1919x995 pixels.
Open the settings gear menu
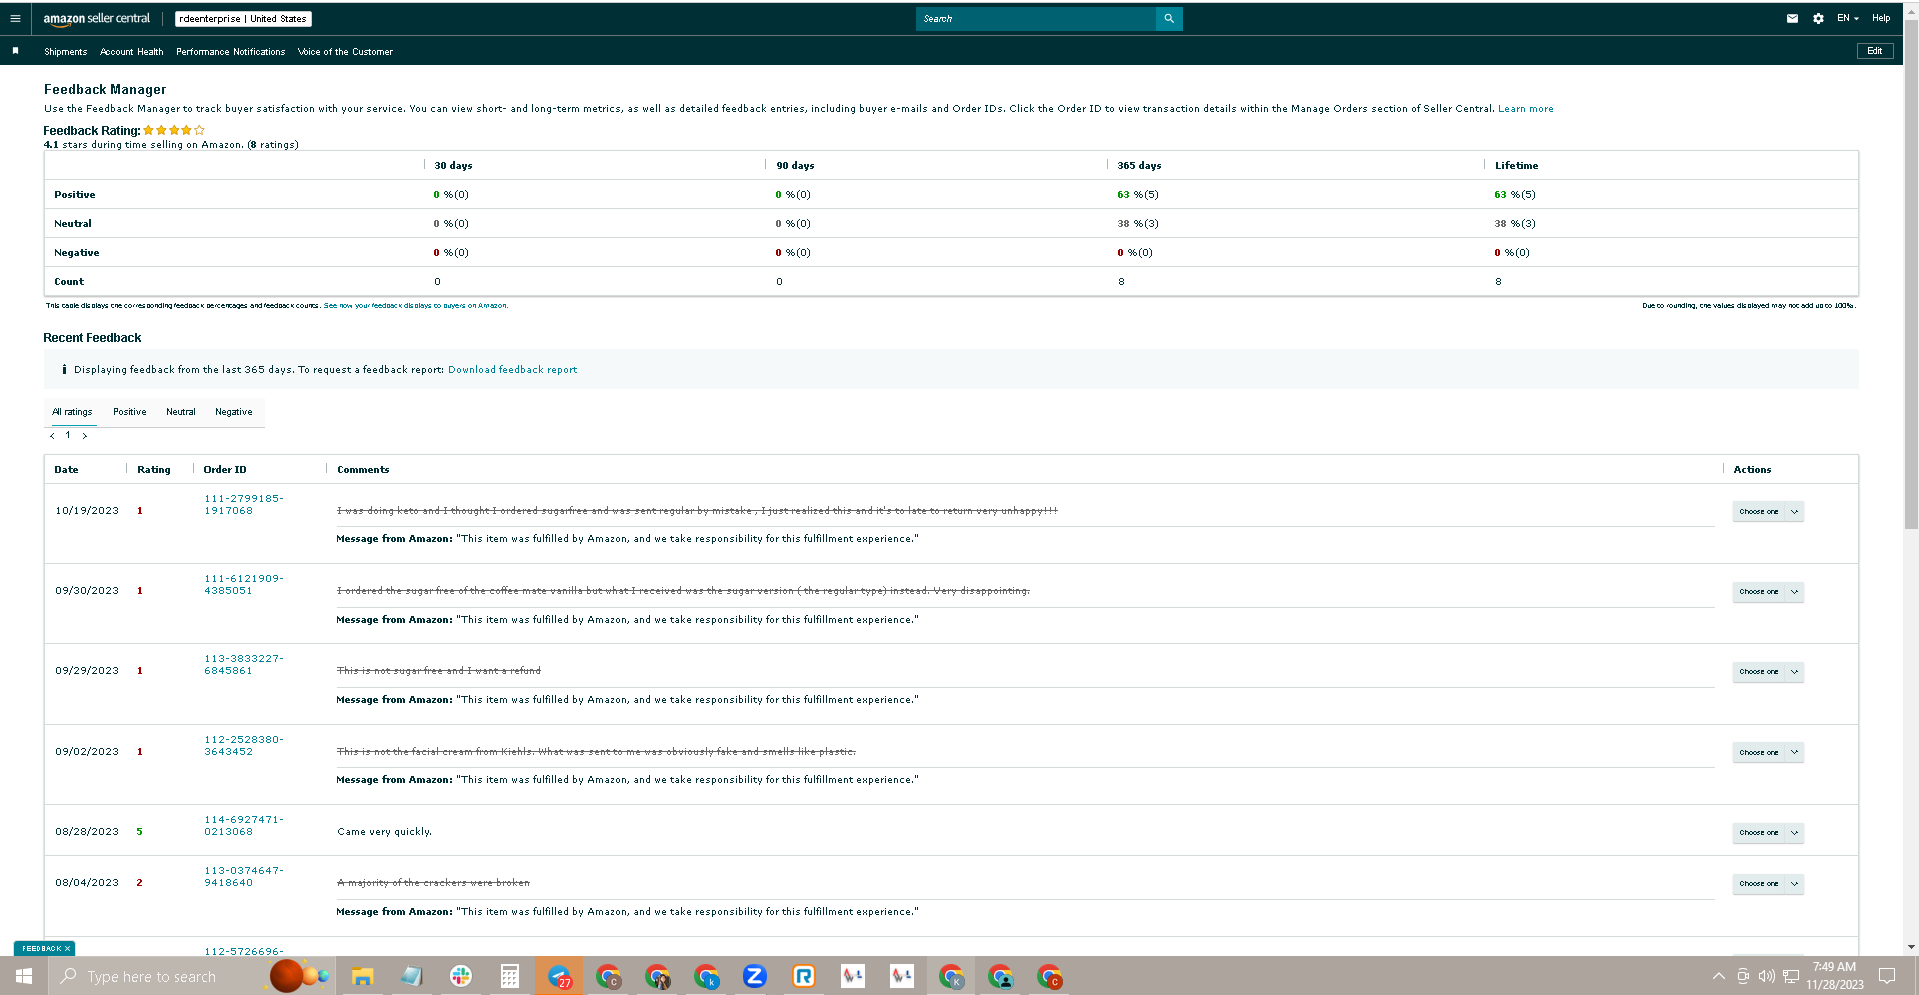click(1818, 18)
